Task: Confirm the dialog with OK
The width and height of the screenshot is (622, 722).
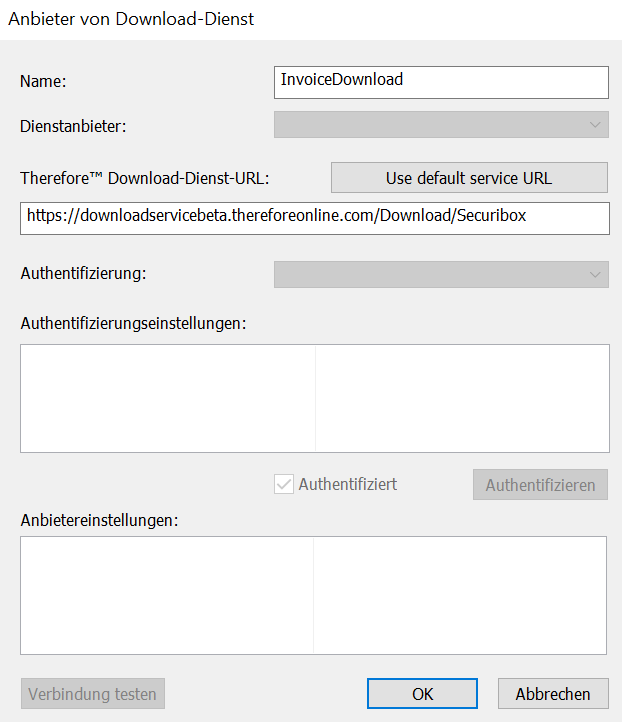Action: point(422,694)
